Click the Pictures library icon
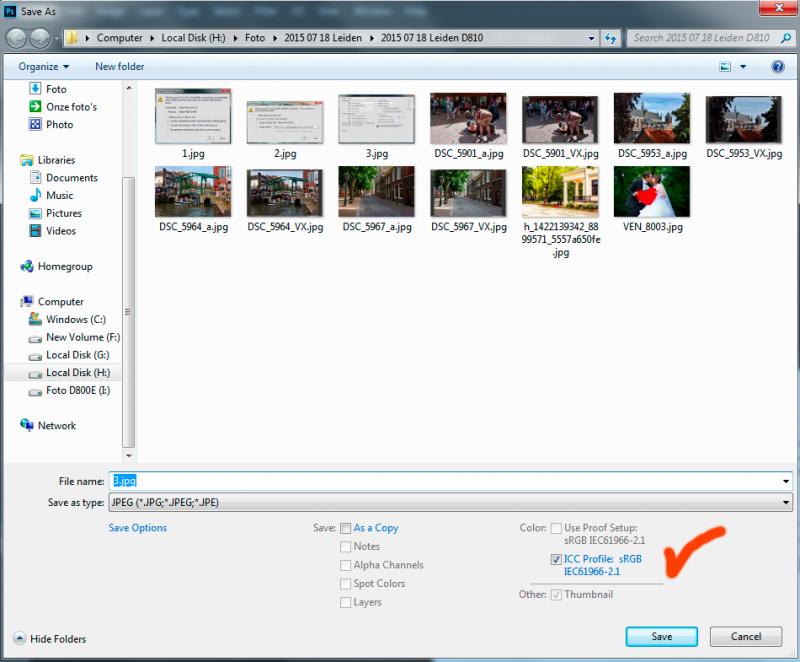This screenshot has width=800, height=662. coord(35,213)
